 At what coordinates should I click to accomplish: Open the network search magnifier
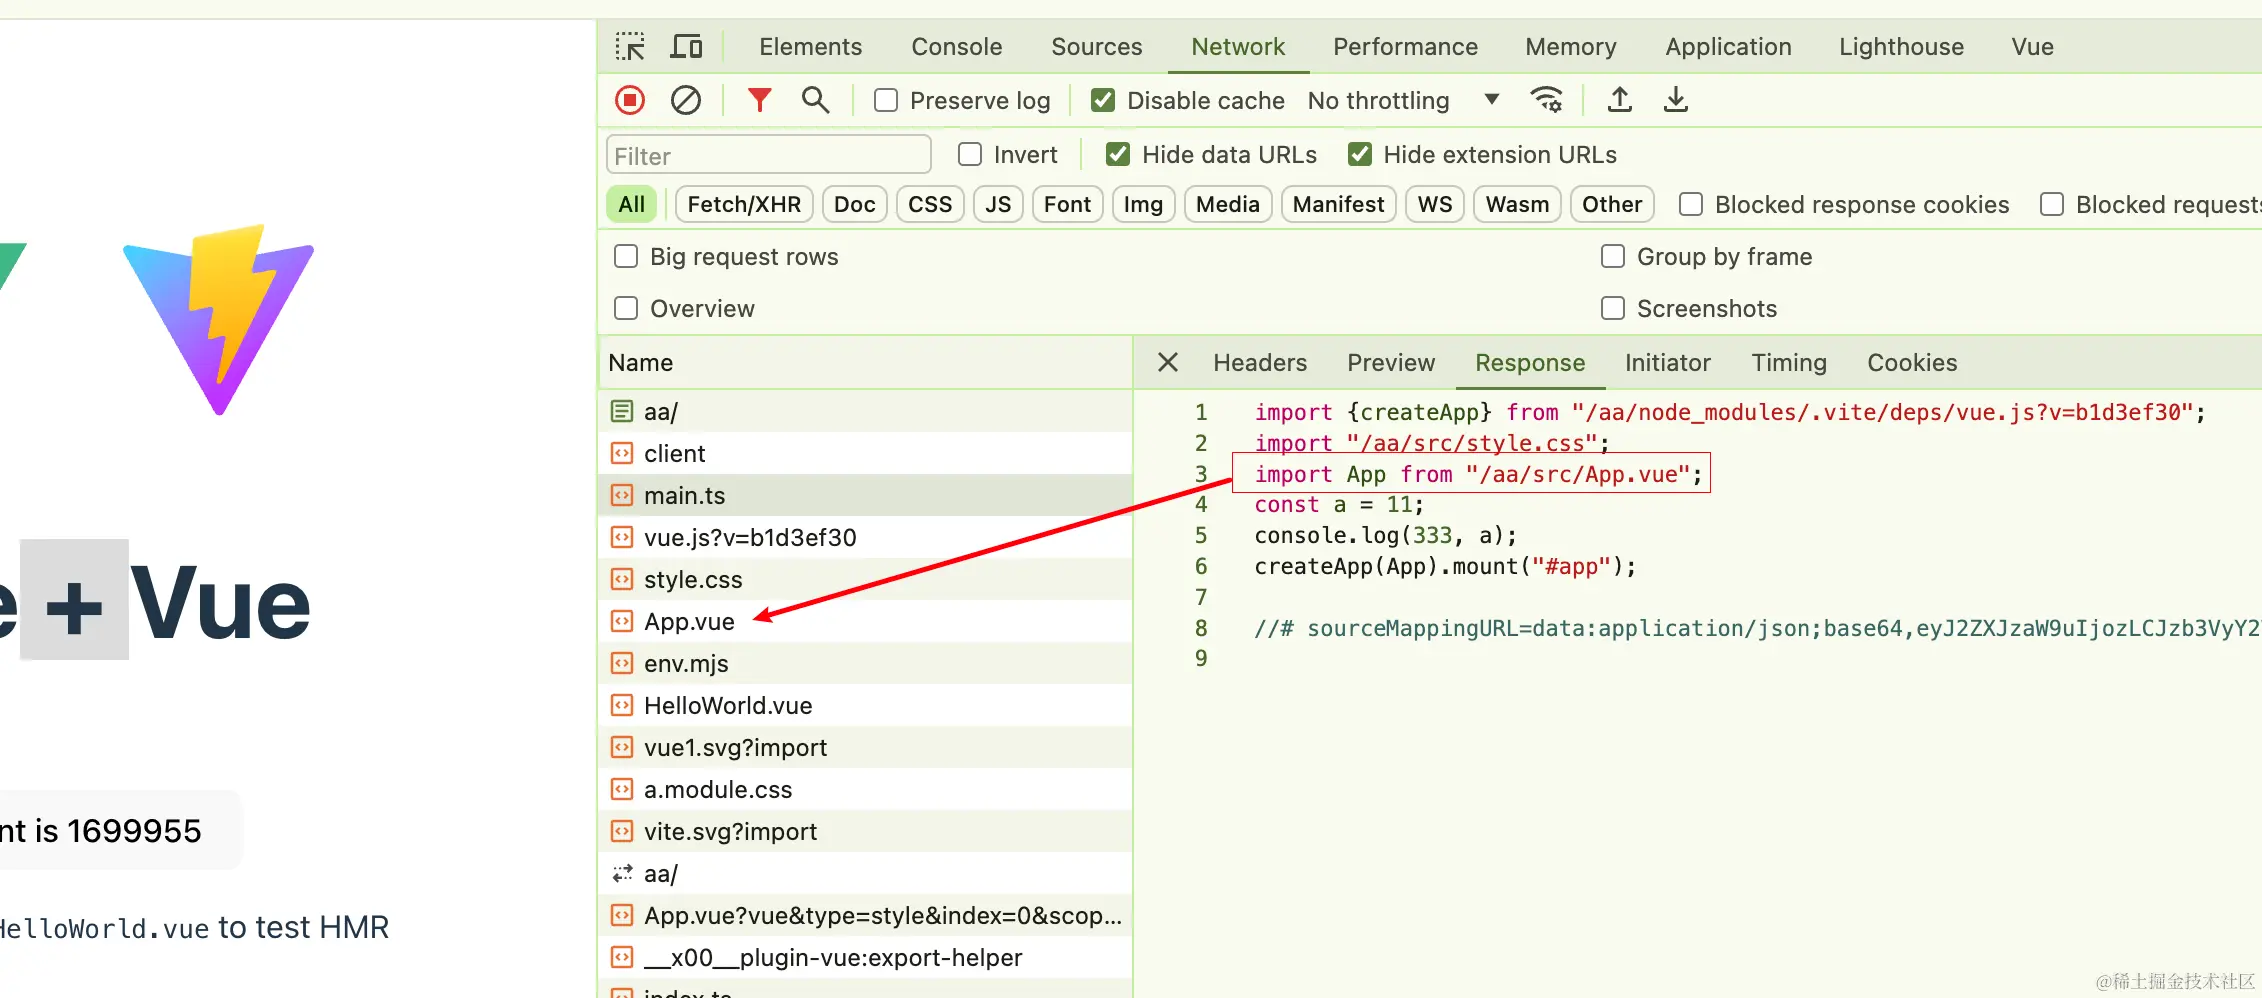tap(816, 100)
